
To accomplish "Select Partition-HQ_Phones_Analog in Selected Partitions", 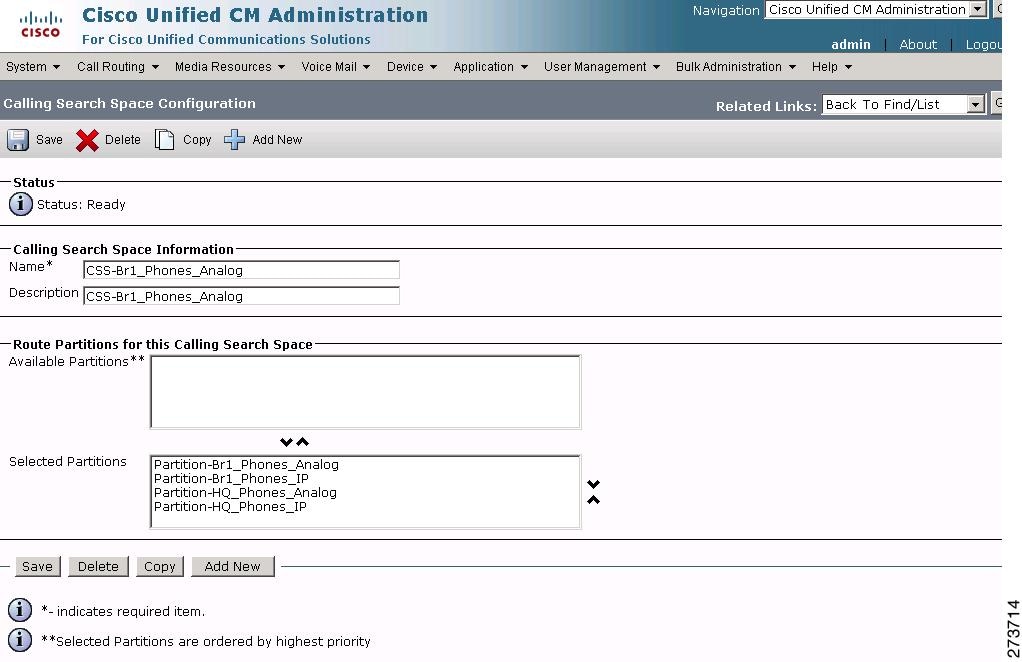I will pyautogui.click(x=245, y=493).
